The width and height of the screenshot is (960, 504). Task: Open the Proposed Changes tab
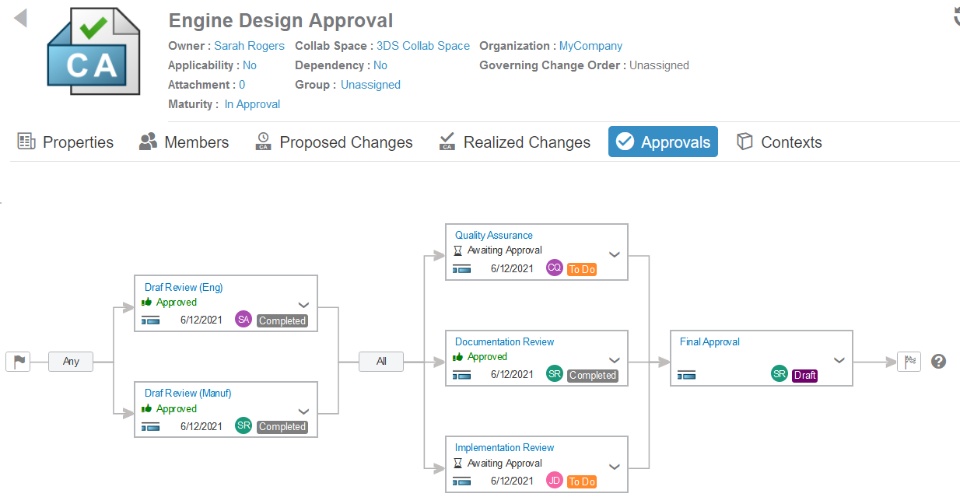(x=334, y=142)
